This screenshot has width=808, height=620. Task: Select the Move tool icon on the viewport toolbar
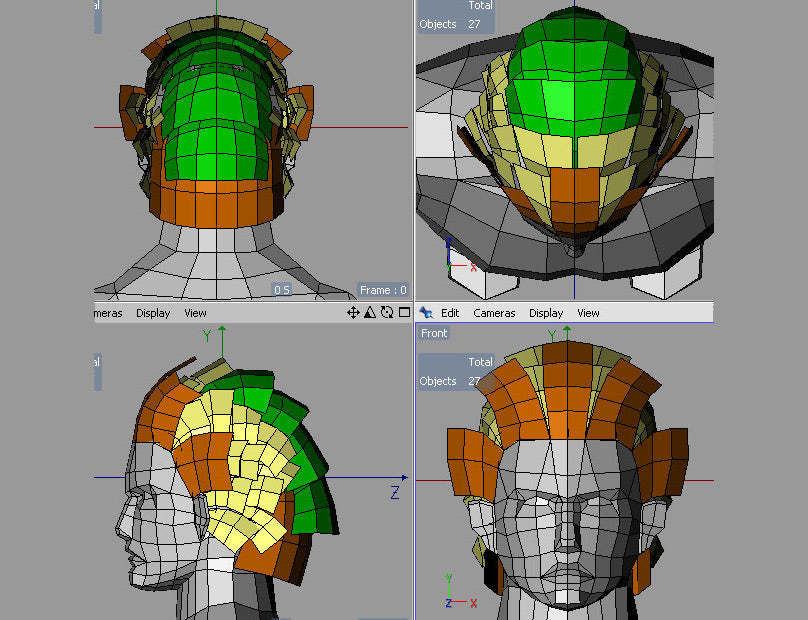click(353, 312)
